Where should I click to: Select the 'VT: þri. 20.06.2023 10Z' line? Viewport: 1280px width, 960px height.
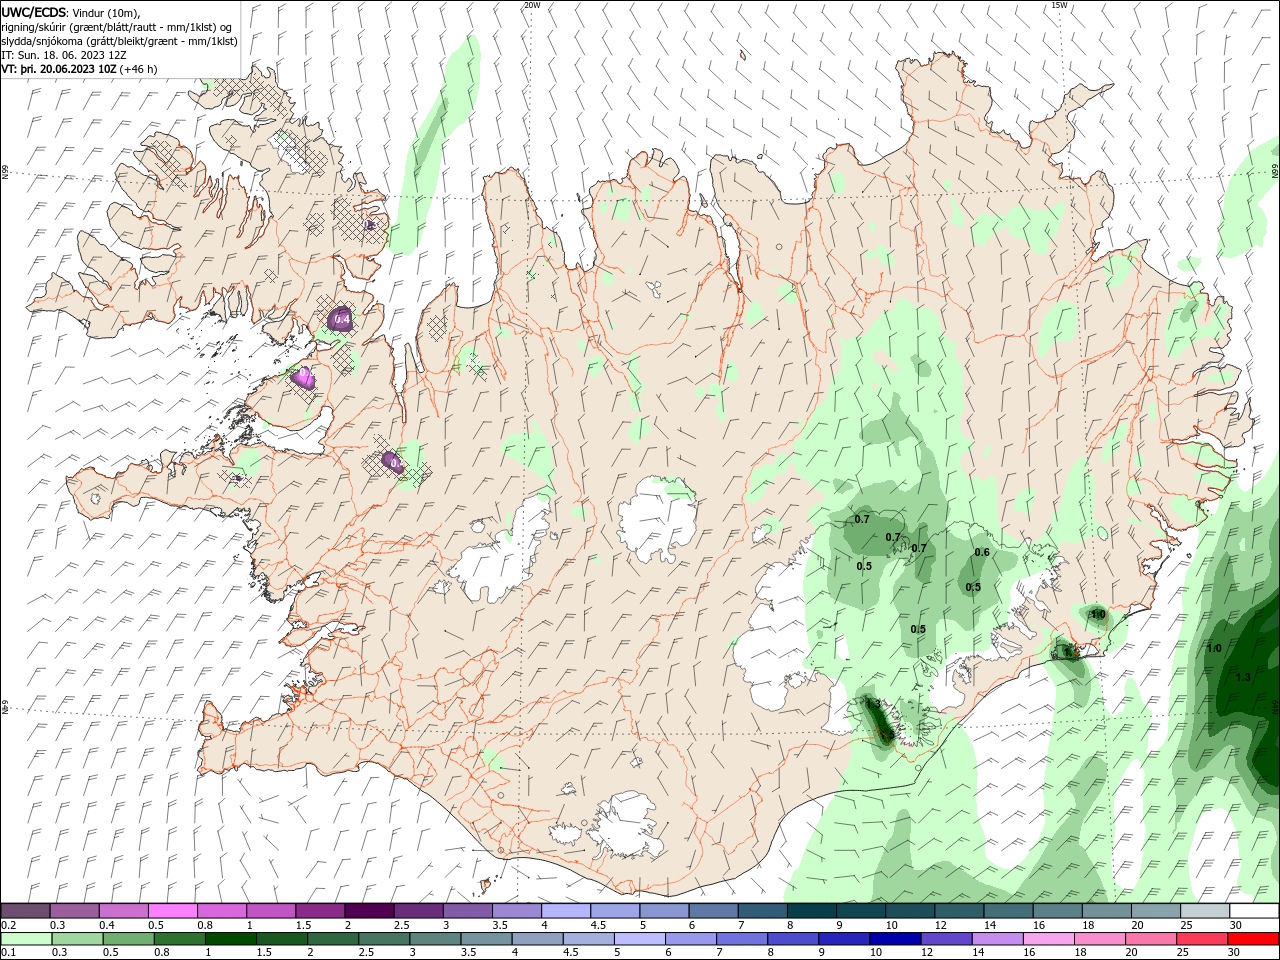point(59,69)
